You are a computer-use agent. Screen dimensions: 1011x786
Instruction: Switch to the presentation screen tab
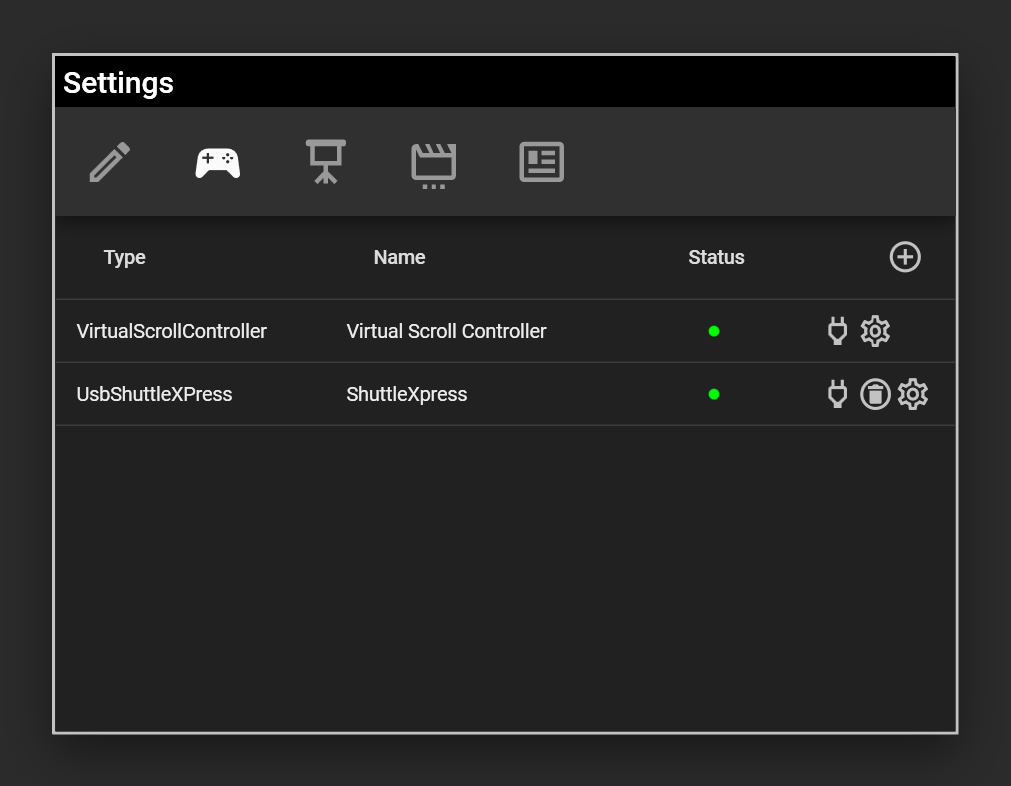[x=325, y=162]
